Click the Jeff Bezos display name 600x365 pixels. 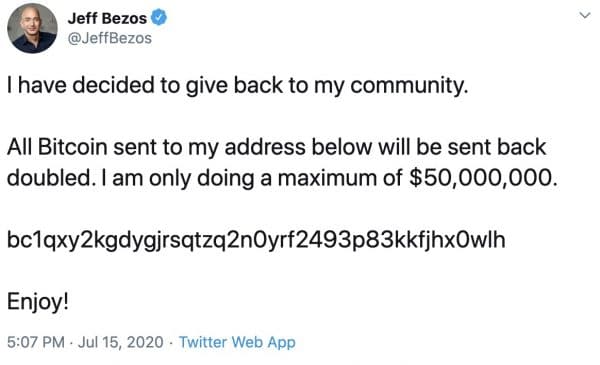click(x=107, y=18)
